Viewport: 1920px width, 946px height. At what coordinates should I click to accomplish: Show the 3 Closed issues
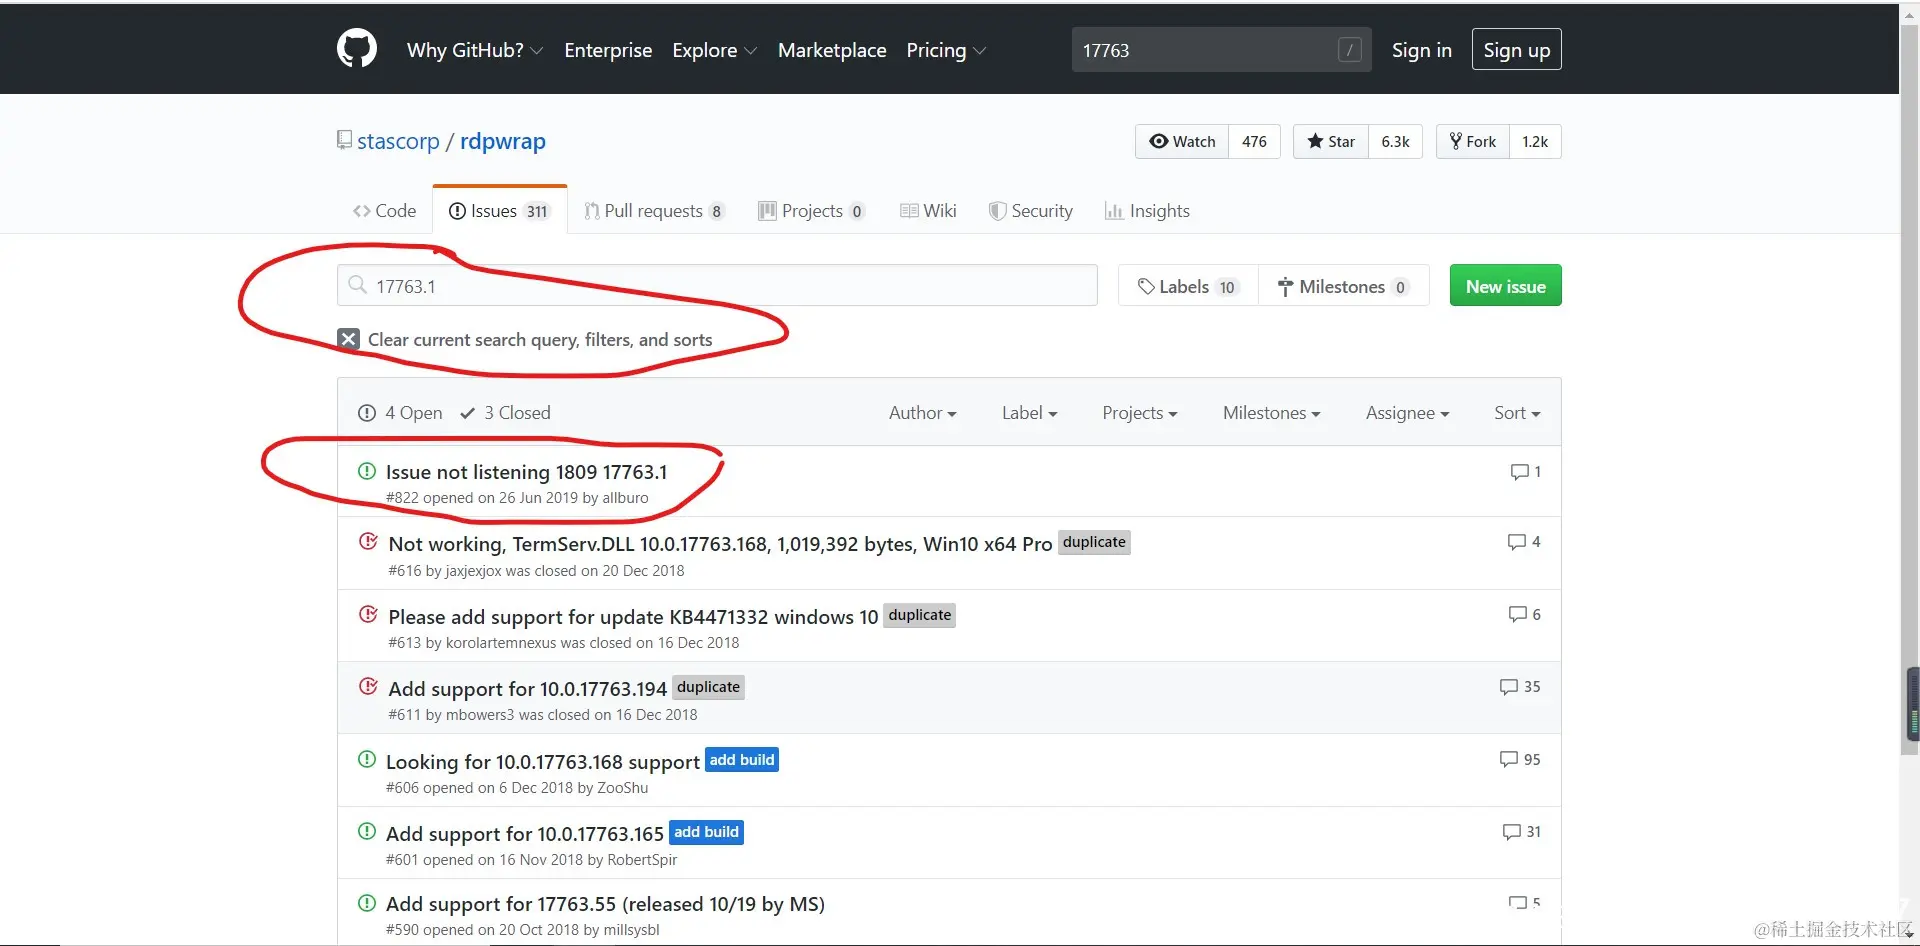coord(505,413)
